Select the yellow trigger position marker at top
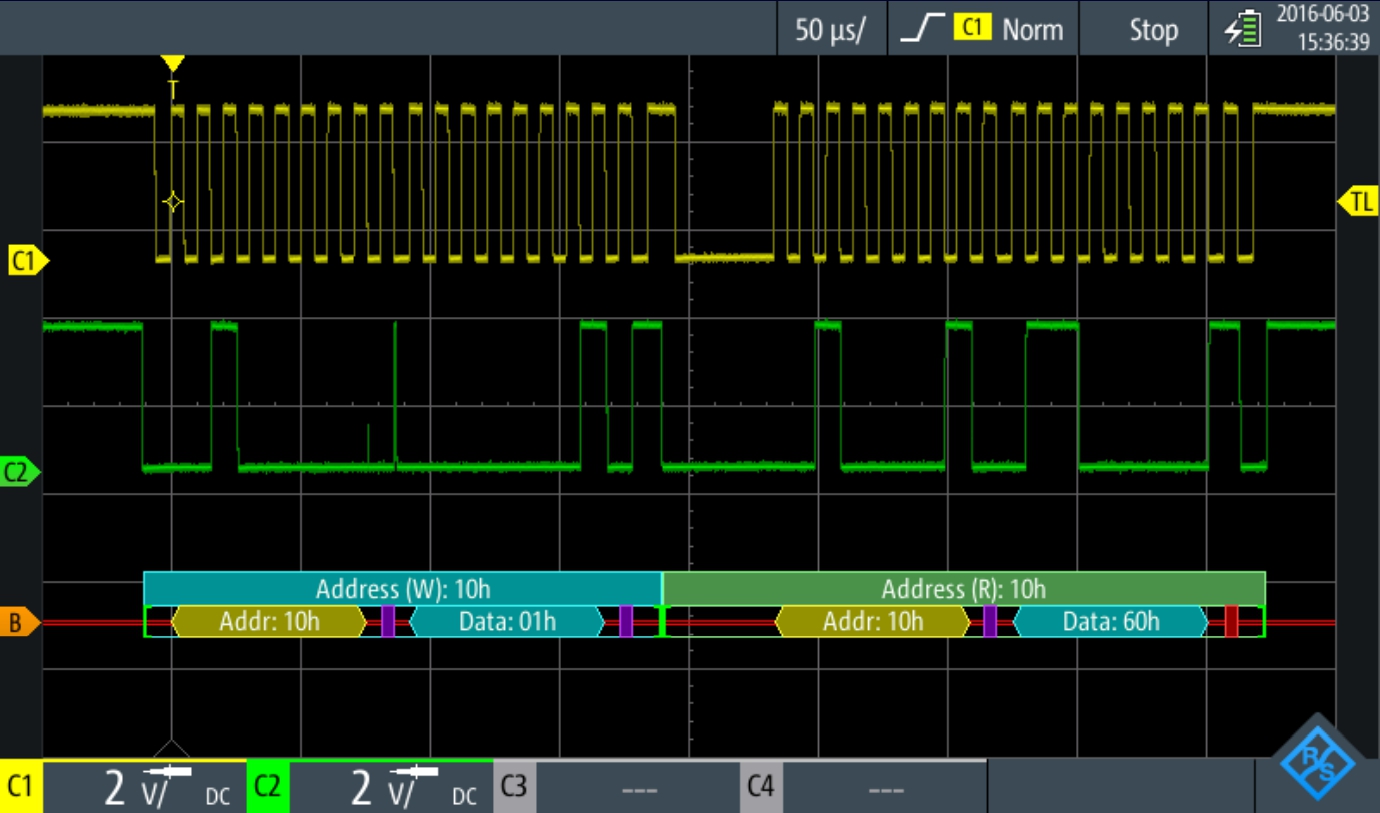This screenshot has height=813, width=1380. (x=173, y=64)
